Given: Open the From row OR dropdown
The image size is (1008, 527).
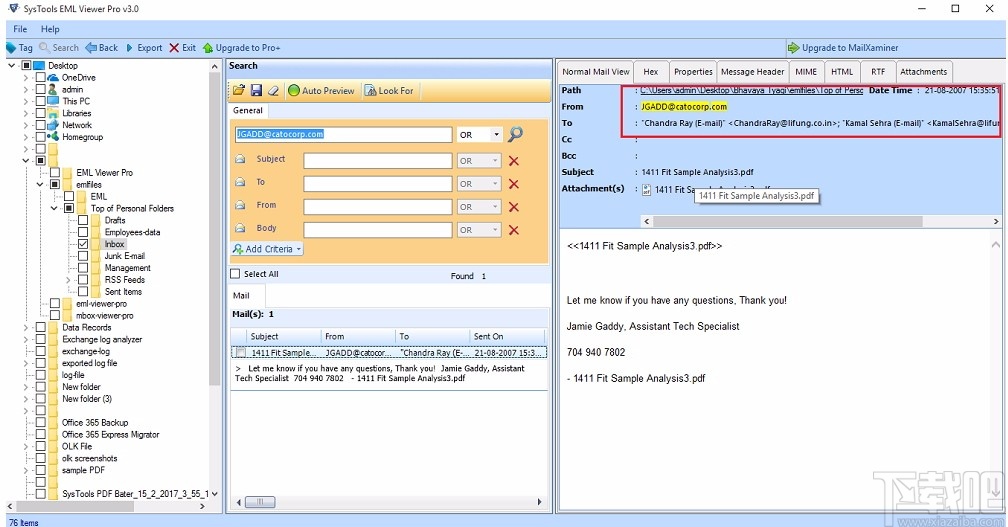Looking at the screenshot, I should [494, 207].
